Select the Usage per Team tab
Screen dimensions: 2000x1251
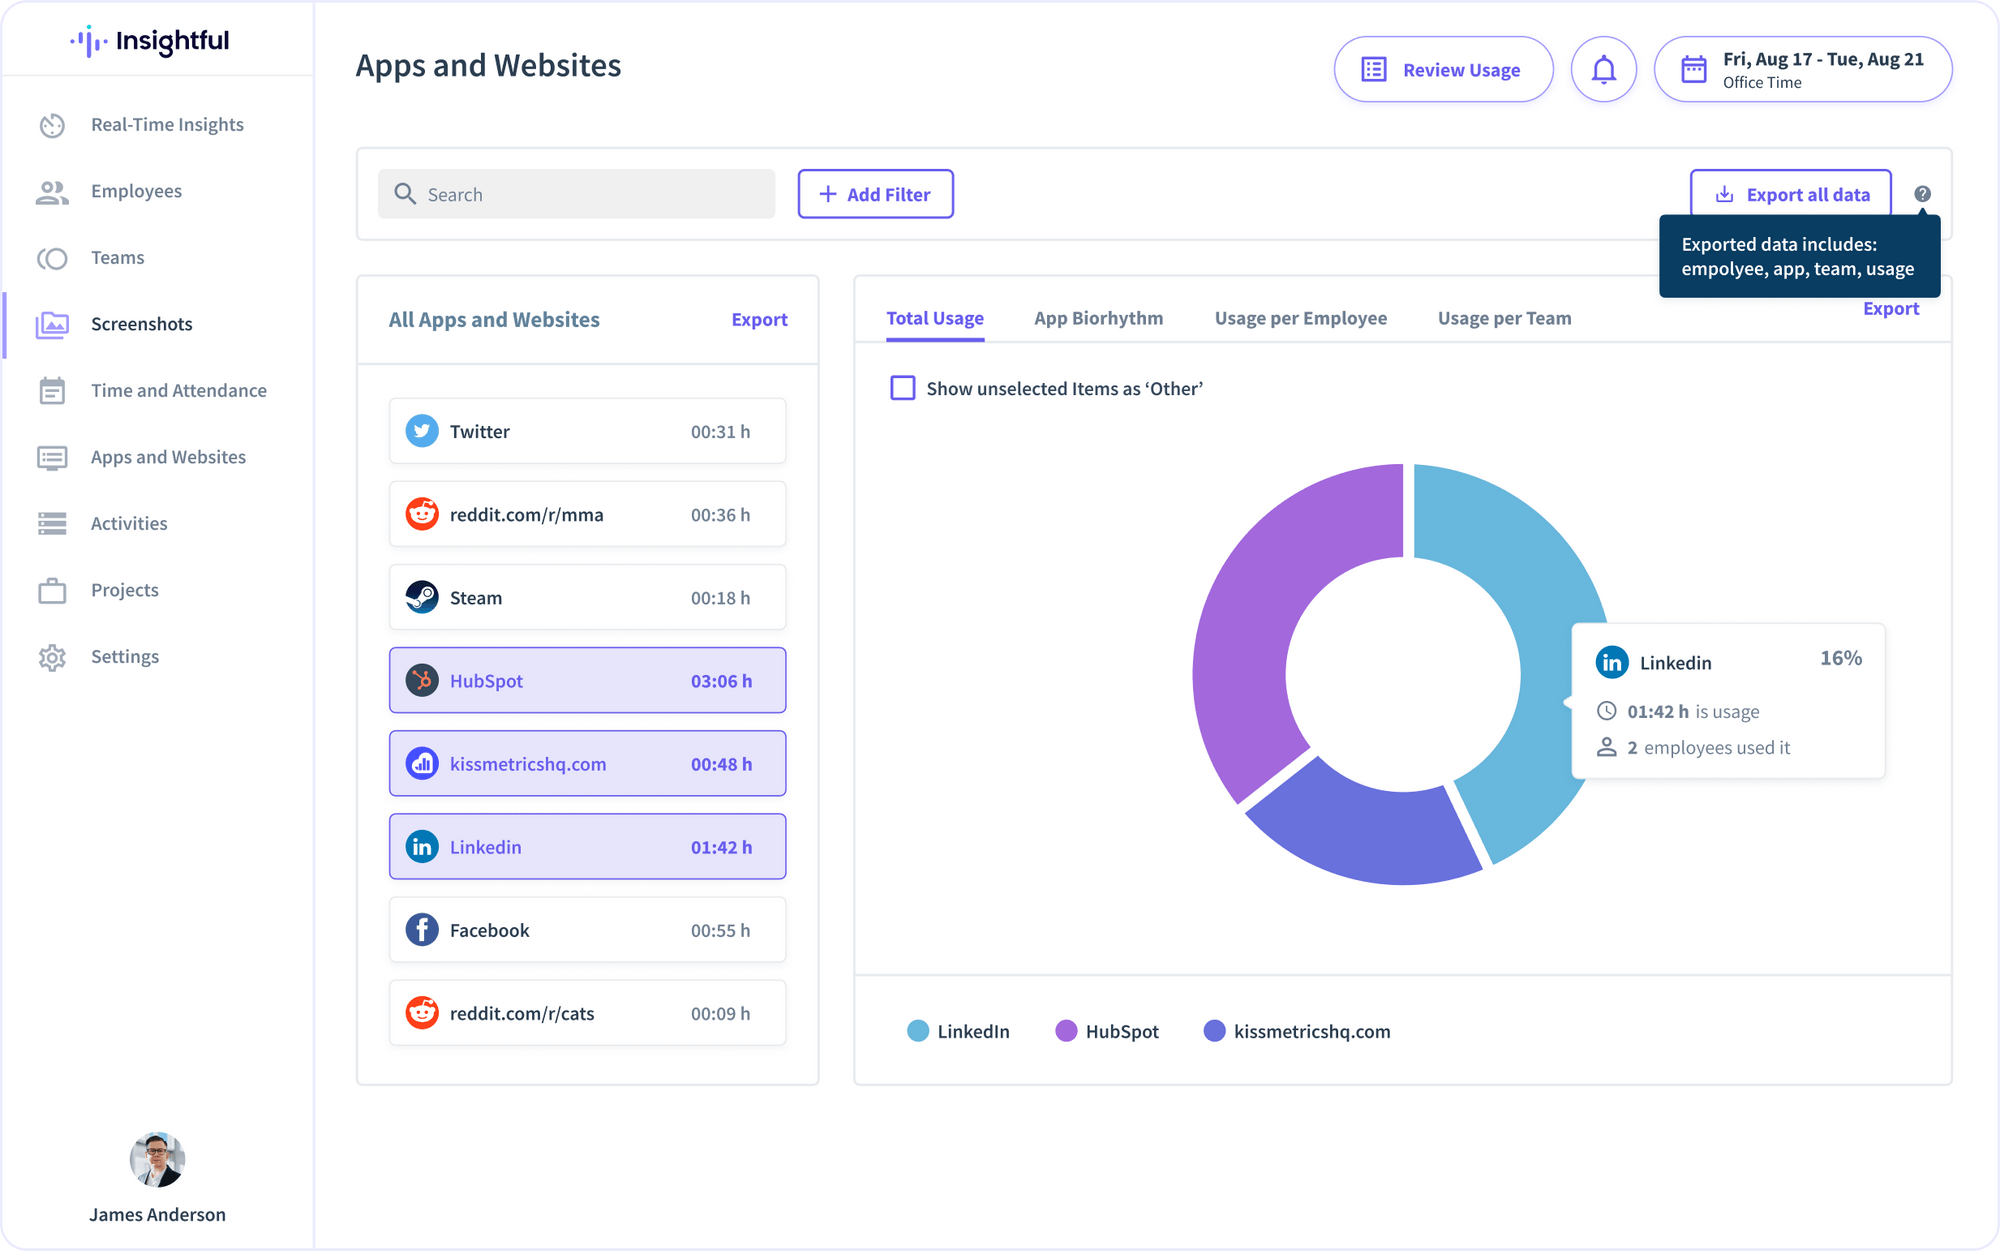1504,317
